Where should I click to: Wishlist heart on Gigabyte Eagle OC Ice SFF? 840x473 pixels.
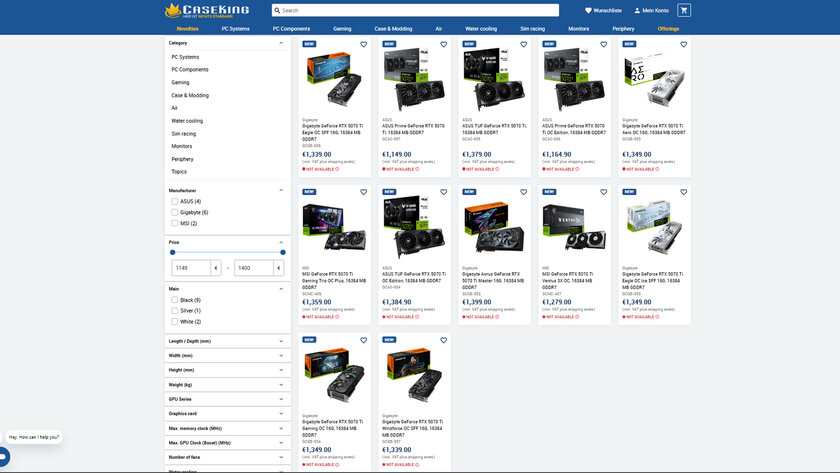pyautogui.click(x=683, y=192)
